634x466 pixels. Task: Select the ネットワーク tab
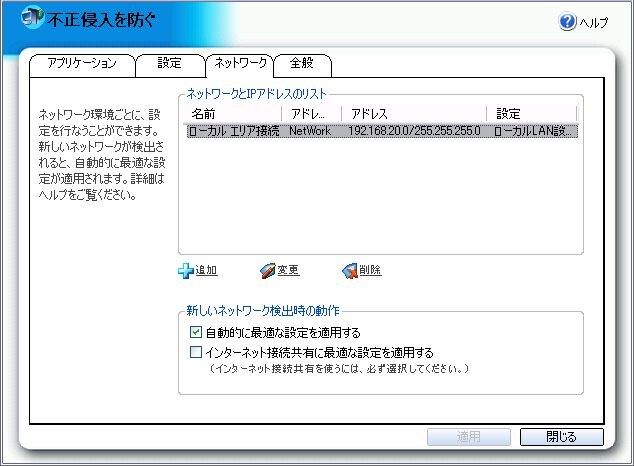(x=240, y=65)
